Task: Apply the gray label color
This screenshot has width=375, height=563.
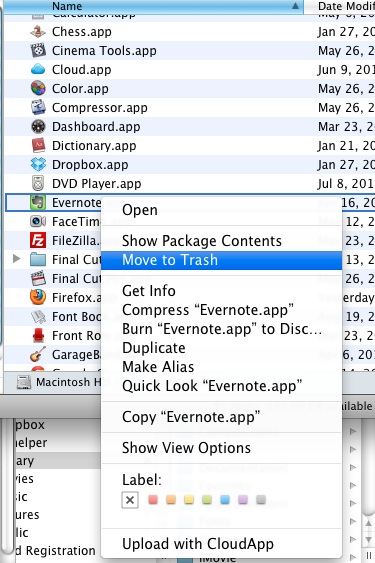Action: pyautogui.click(x=261, y=499)
